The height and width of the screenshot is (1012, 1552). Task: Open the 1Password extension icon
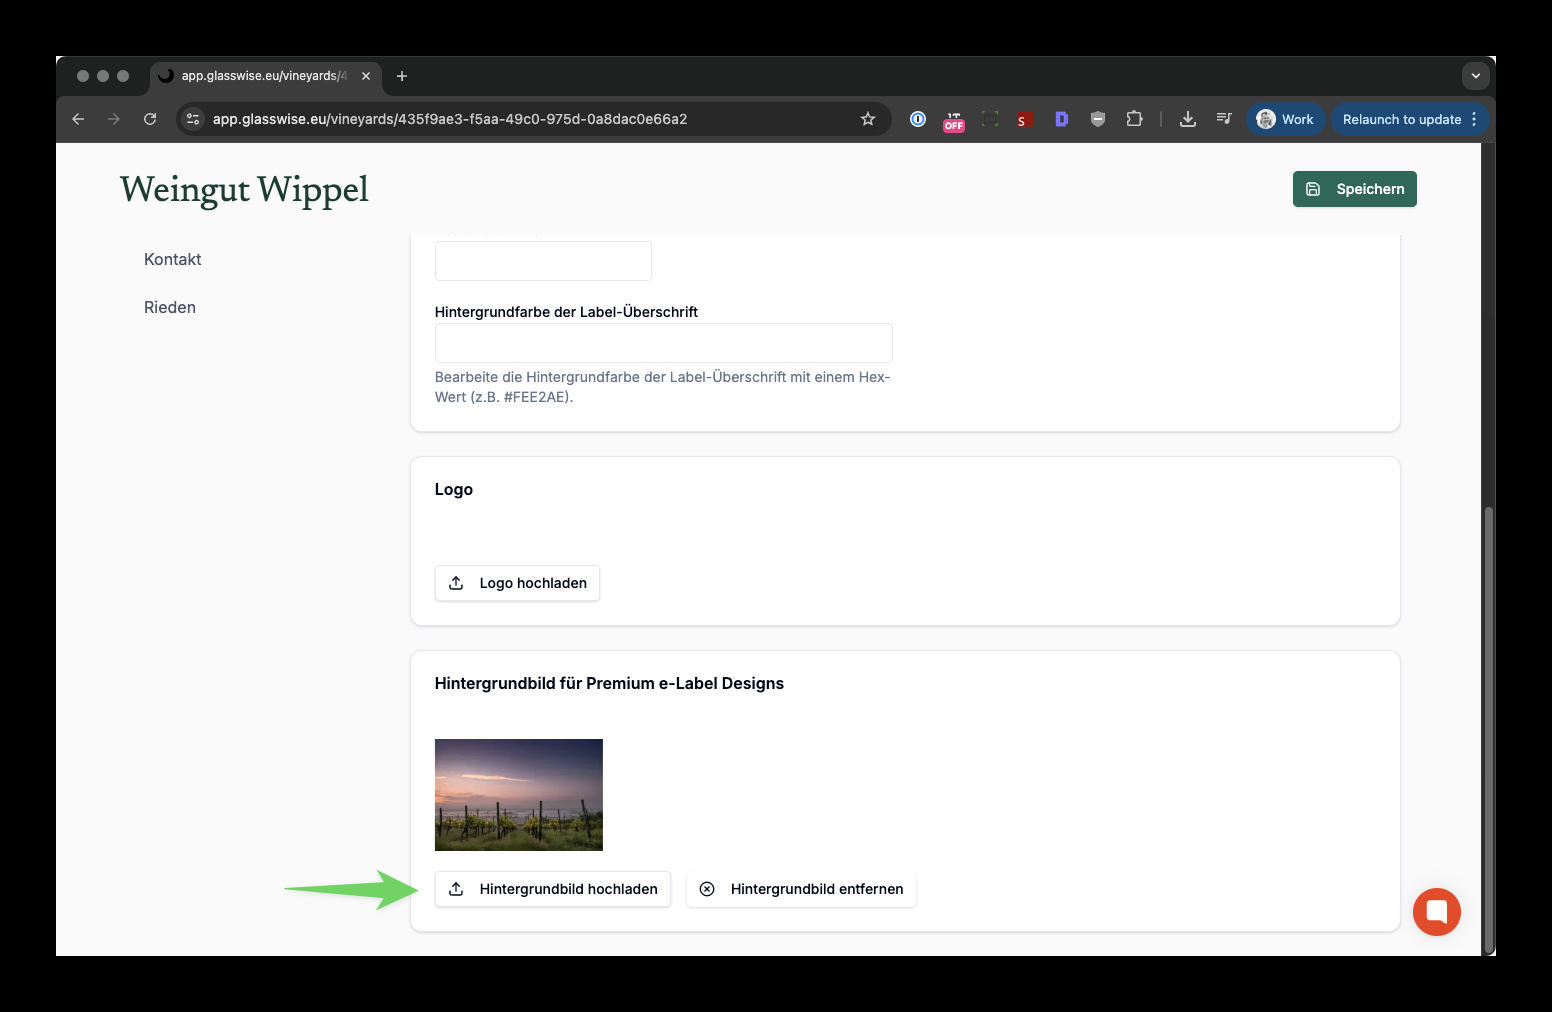tap(918, 119)
